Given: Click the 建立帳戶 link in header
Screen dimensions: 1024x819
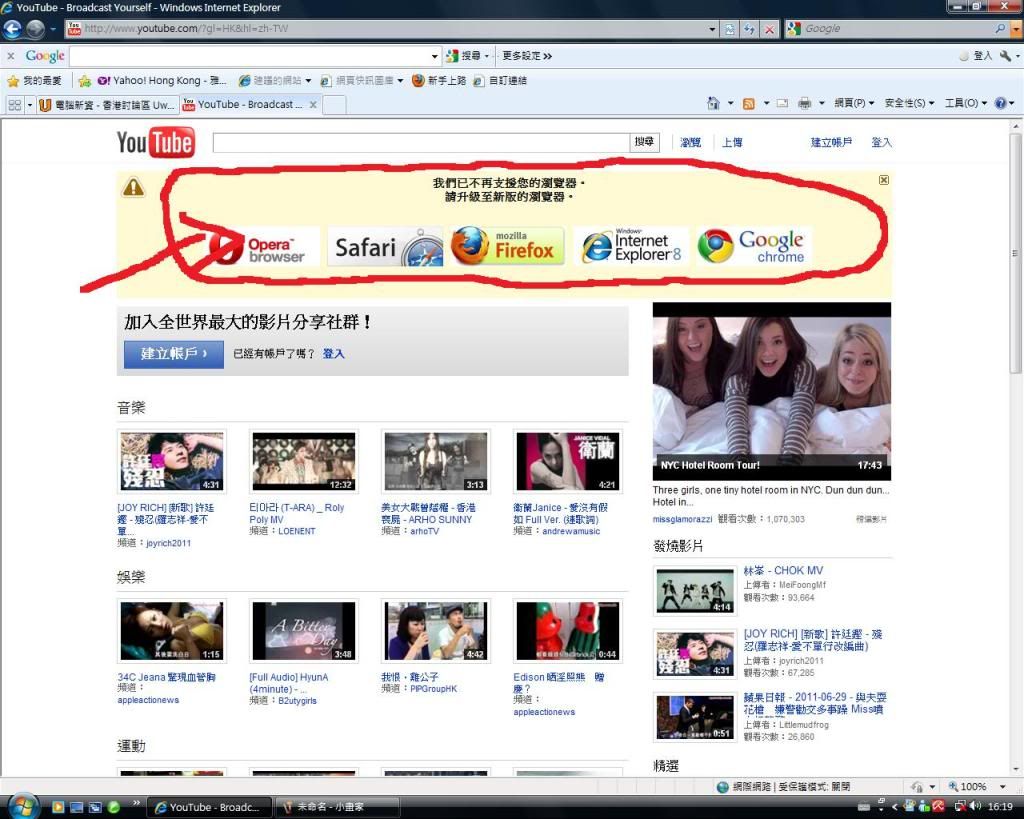Looking at the screenshot, I should [831, 142].
